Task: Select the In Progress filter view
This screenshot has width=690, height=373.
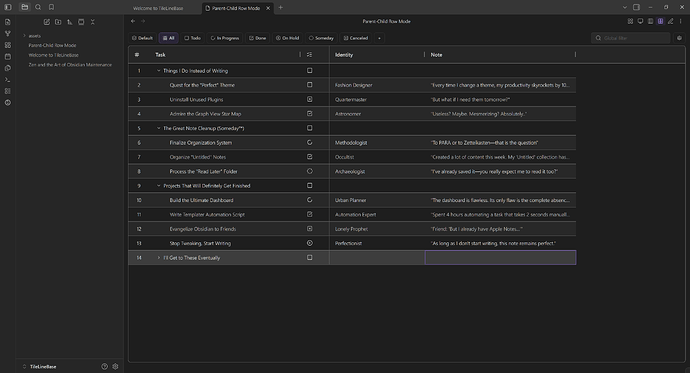Action: (x=224, y=38)
